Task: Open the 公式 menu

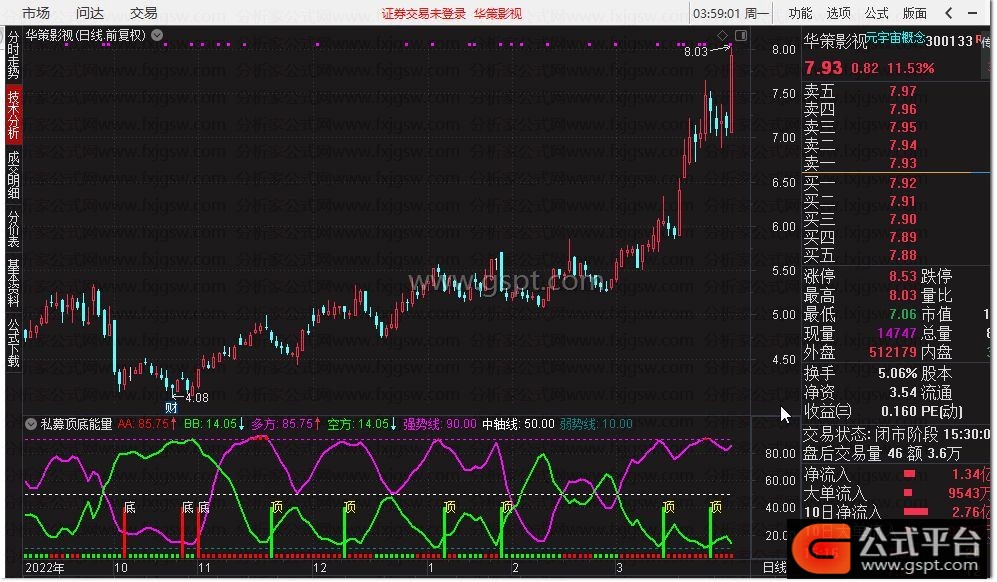Action: point(876,13)
